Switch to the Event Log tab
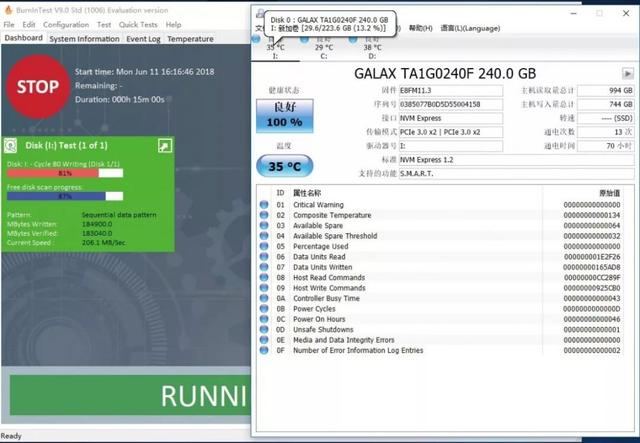Screen dimensions: 640x443 point(143,39)
